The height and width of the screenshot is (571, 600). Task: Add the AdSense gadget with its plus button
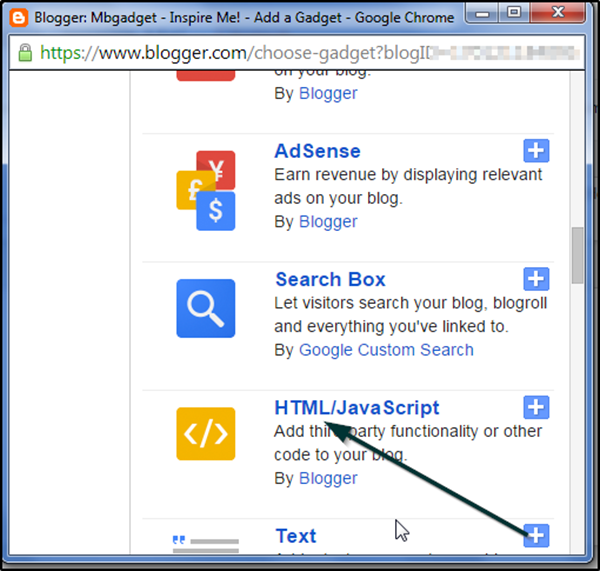[x=536, y=151]
